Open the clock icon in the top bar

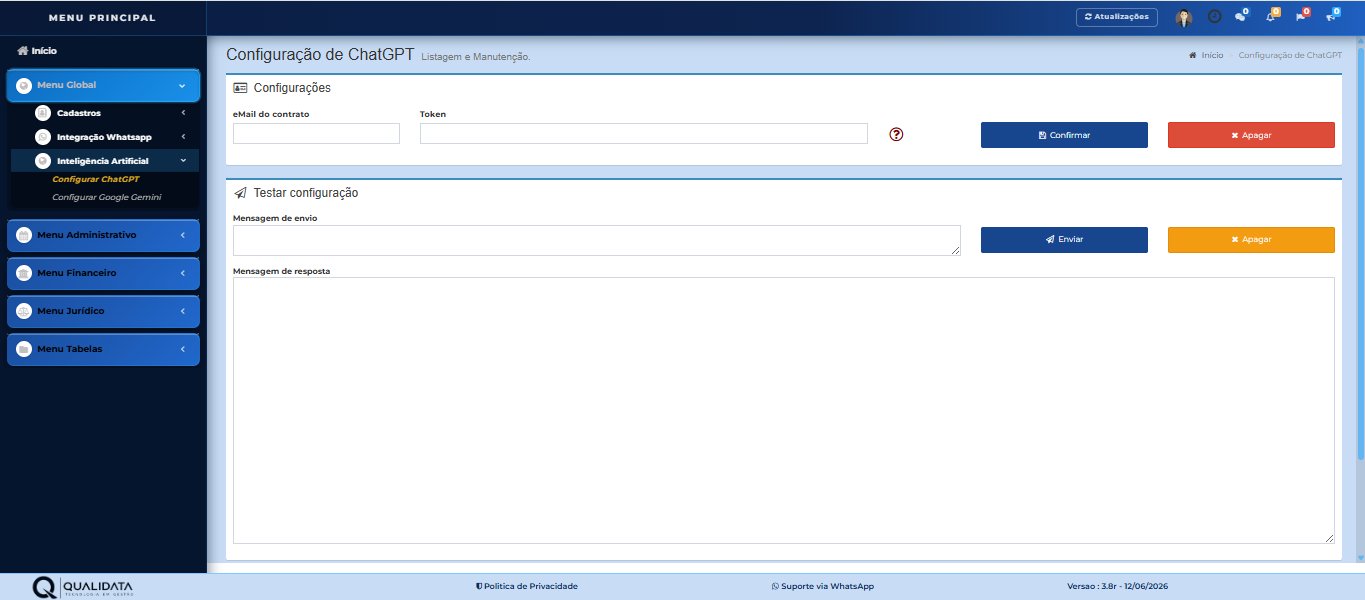1215,17
